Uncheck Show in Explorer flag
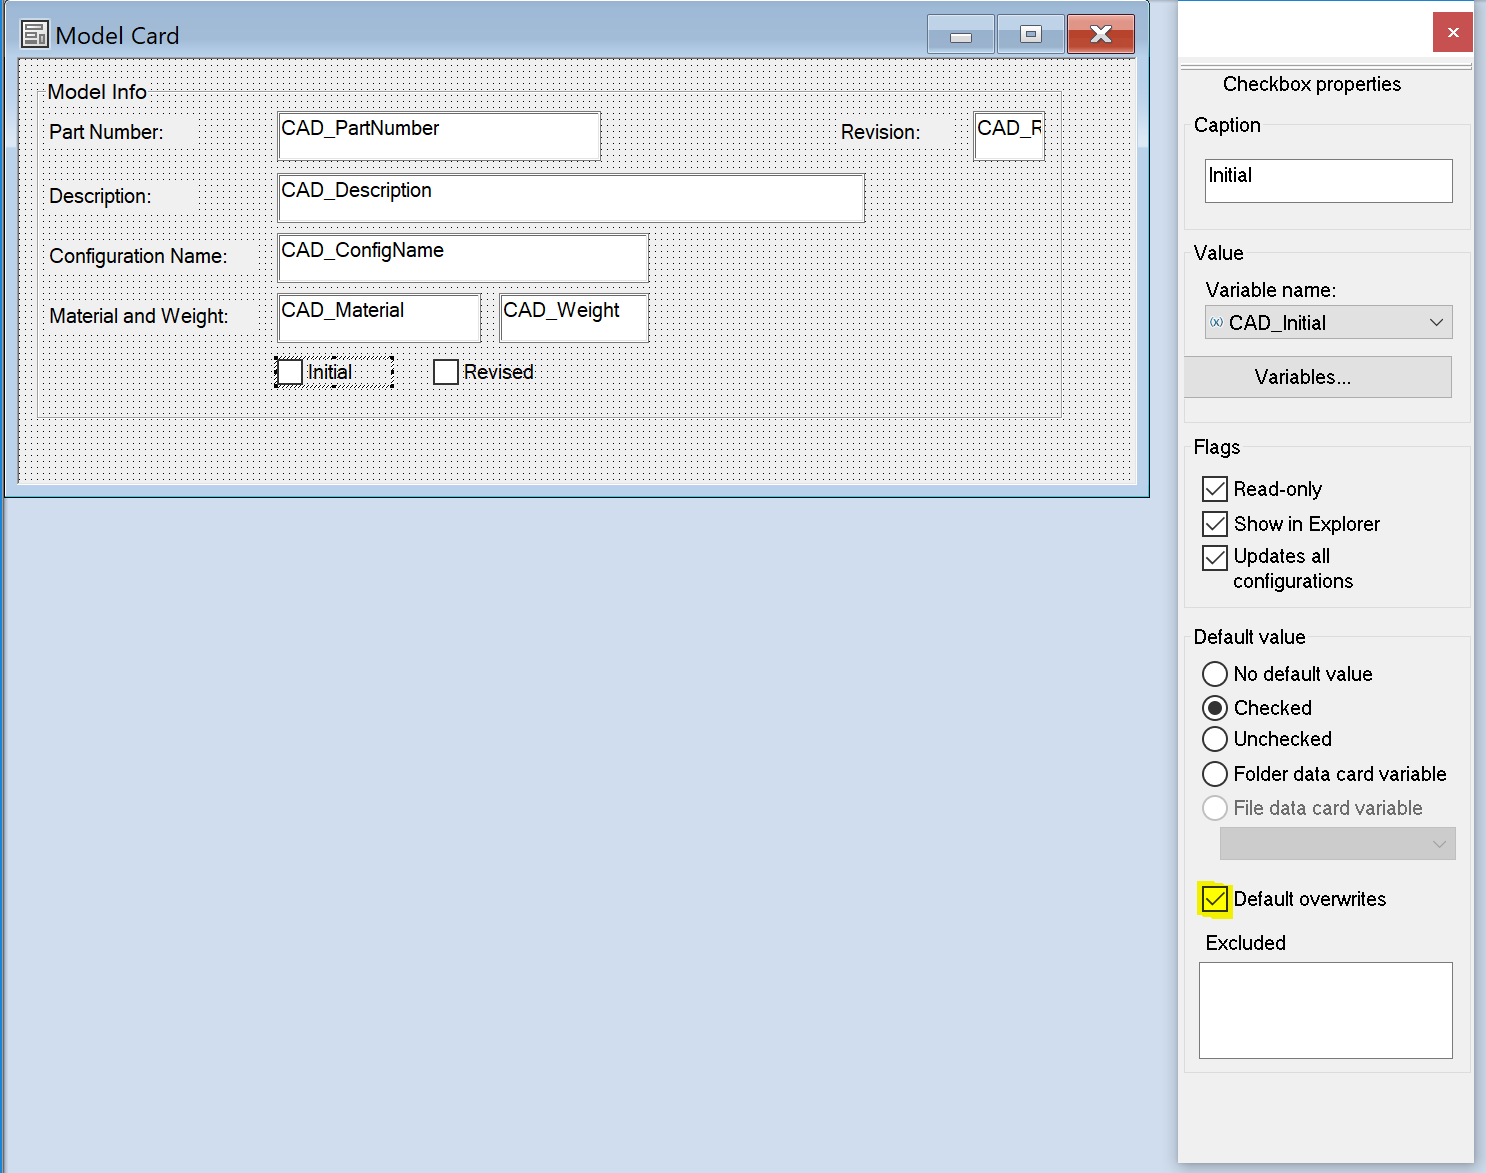The image size is (1486, 1173). (x=1215, y=524)
